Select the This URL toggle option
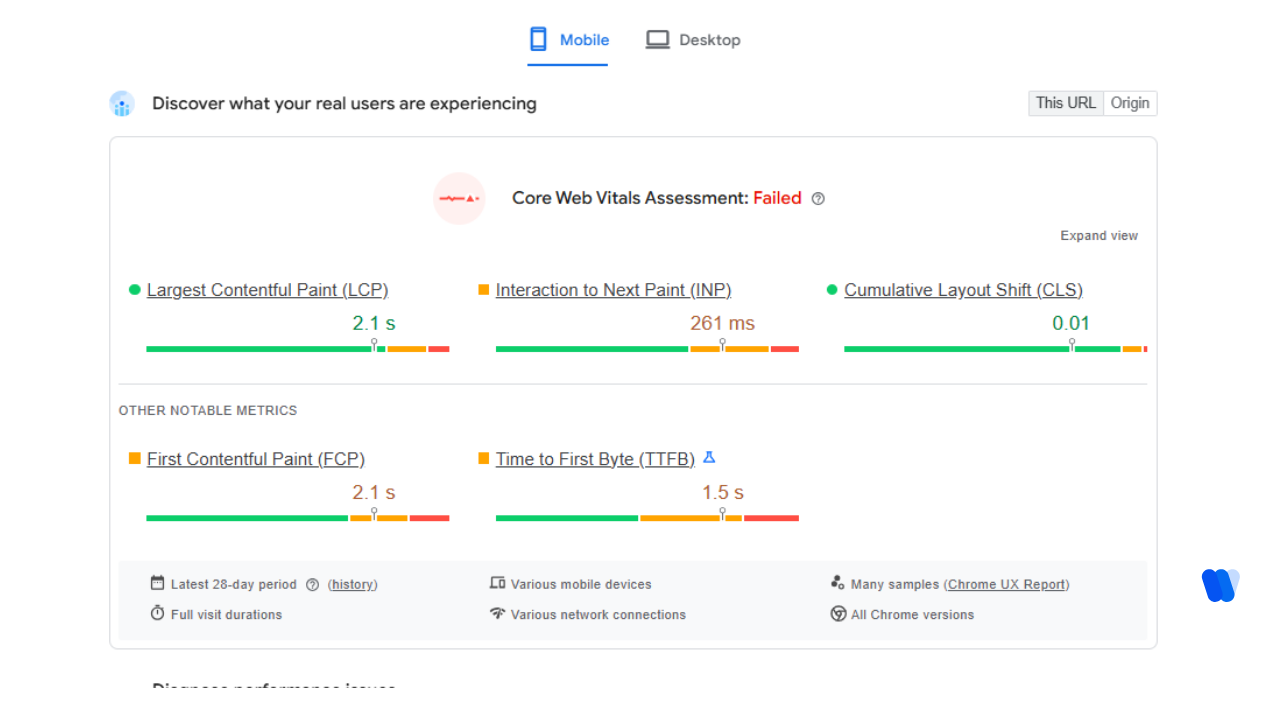 coord(1065,103)
